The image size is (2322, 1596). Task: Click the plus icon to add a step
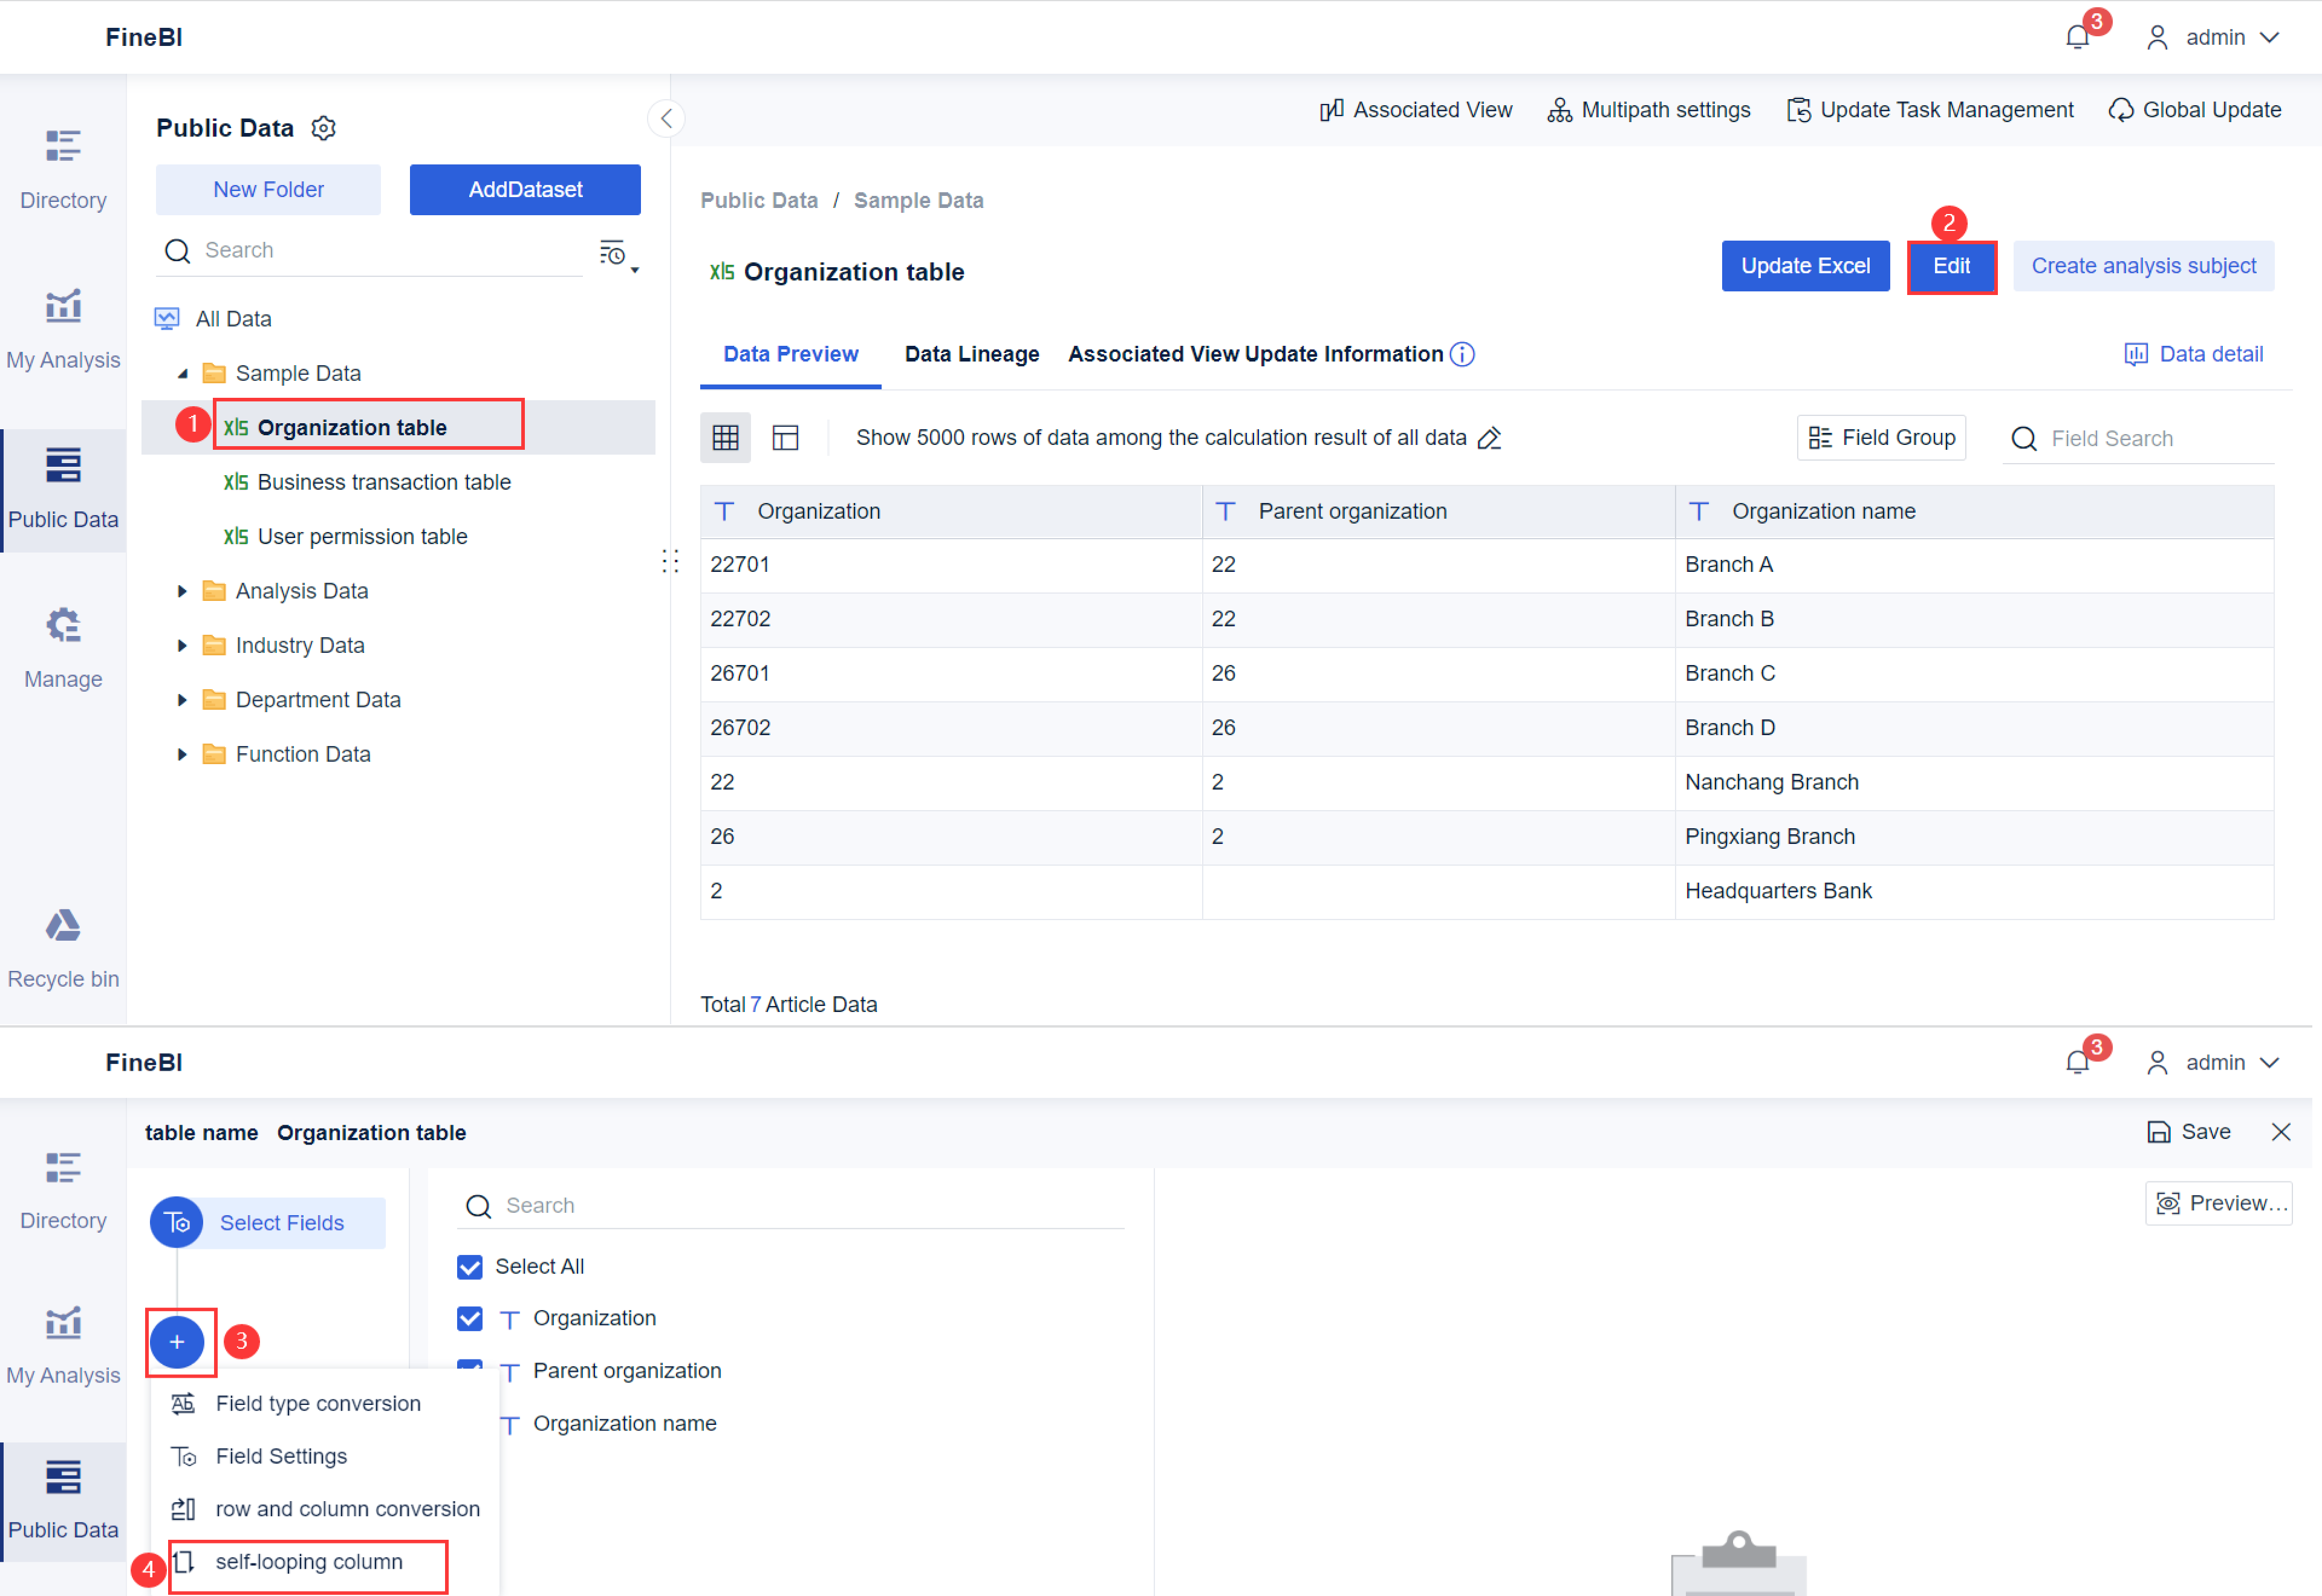tap(178, 1342)
